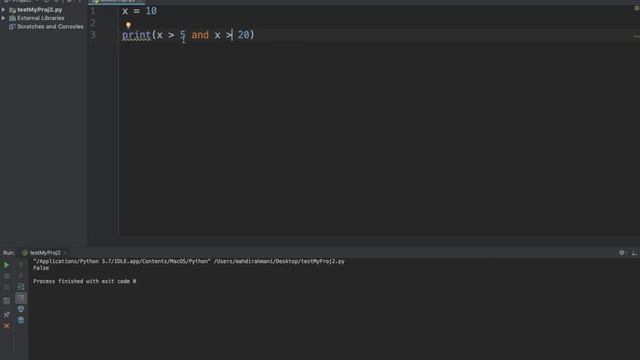Click the down-stack-trace arrow icon
Screen dimensions: 640x360
click(21, 276)
